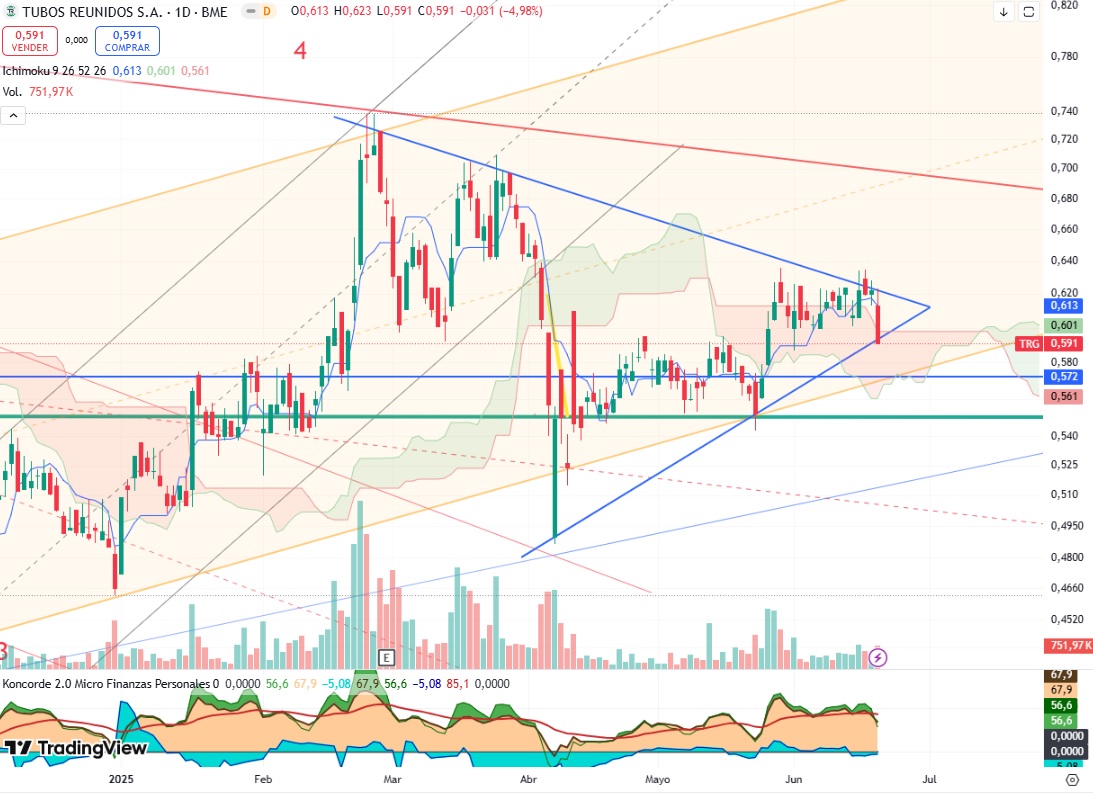Click the red 751,97K volume axis label

click(1068, 646)
